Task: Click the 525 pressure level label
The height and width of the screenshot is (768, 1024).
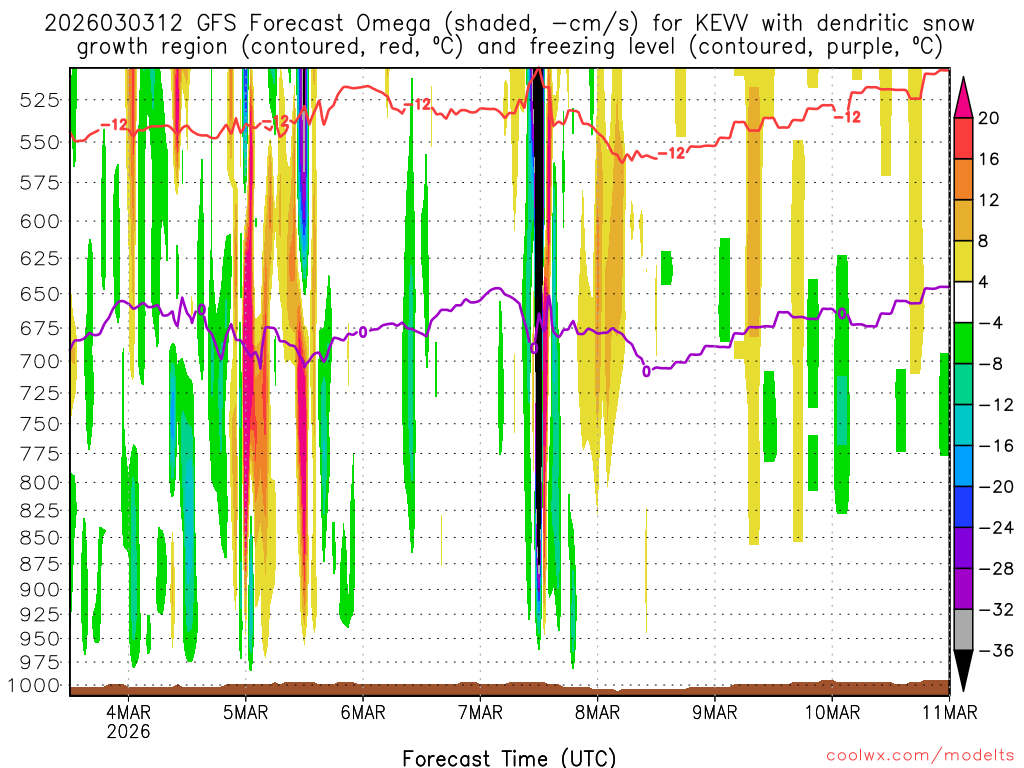Action: click(39, 100)
